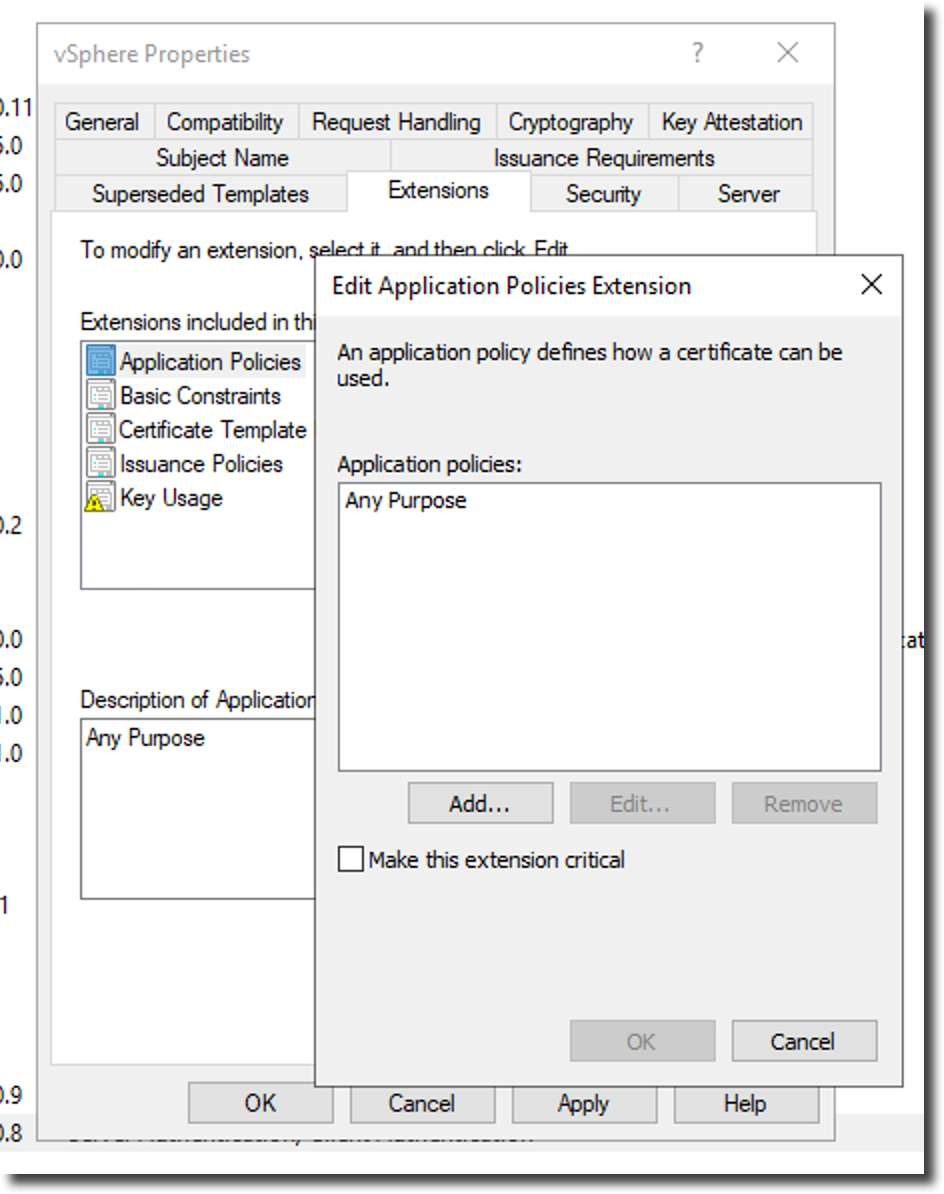The image size is (944, 1194).
Task: Open the Subject Name tab
Action: click(222, 158)
